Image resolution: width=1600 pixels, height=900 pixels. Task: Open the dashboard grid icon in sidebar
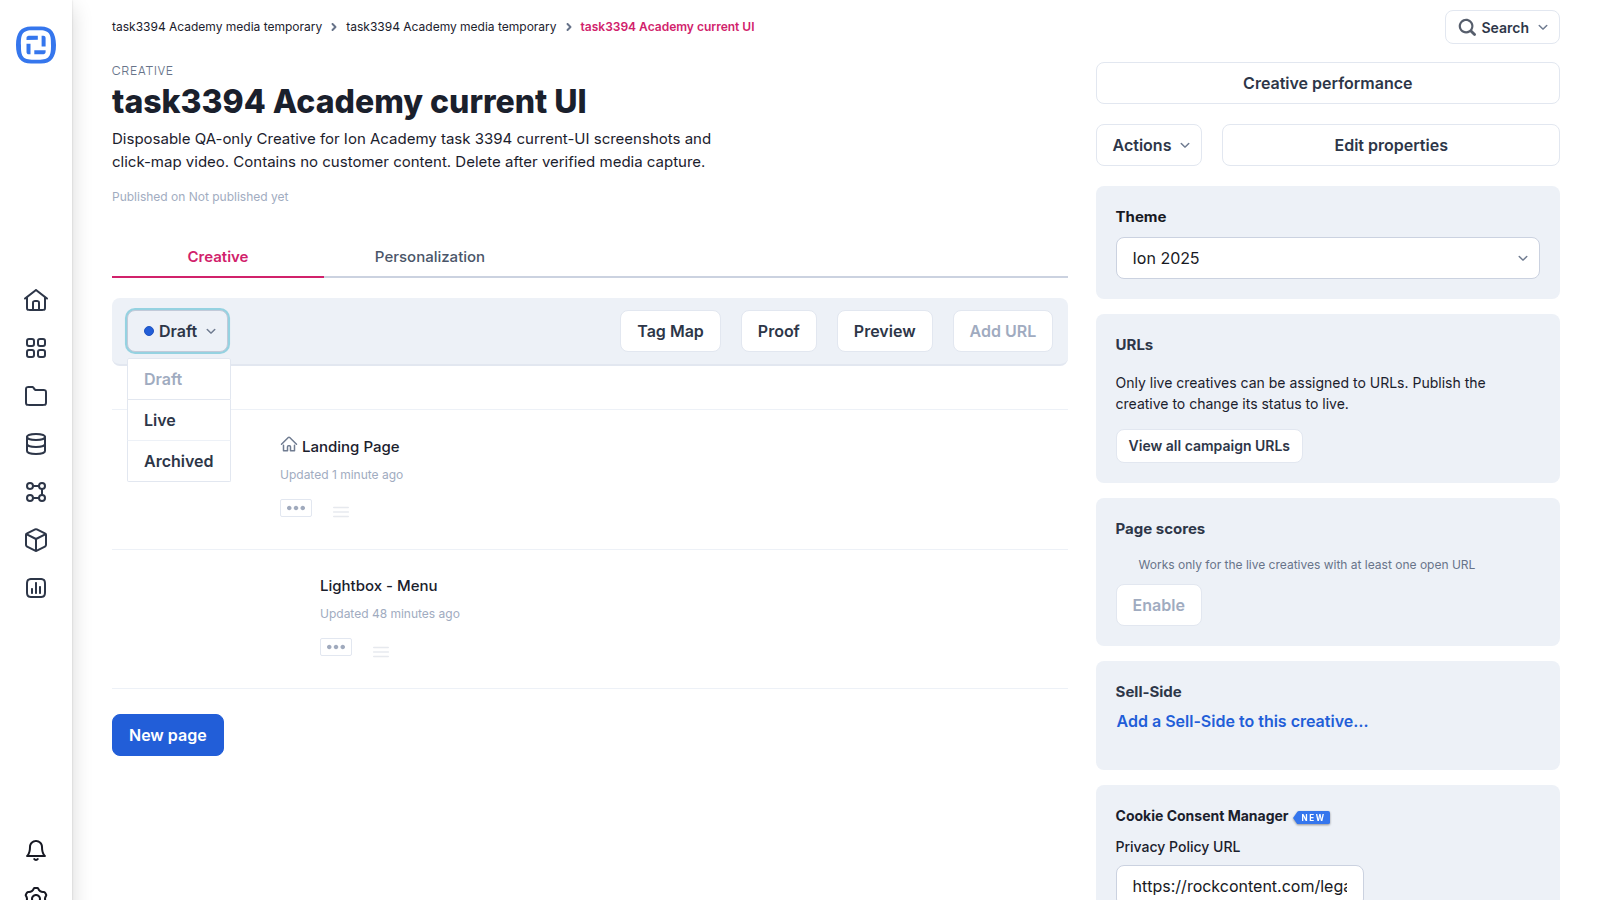pos(36,348)
